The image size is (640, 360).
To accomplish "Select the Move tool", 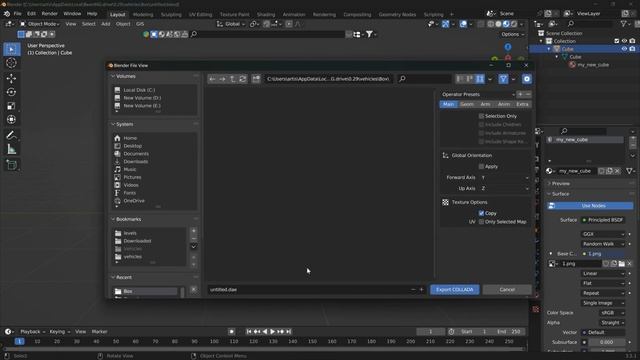I will click(x=11, y=78).
